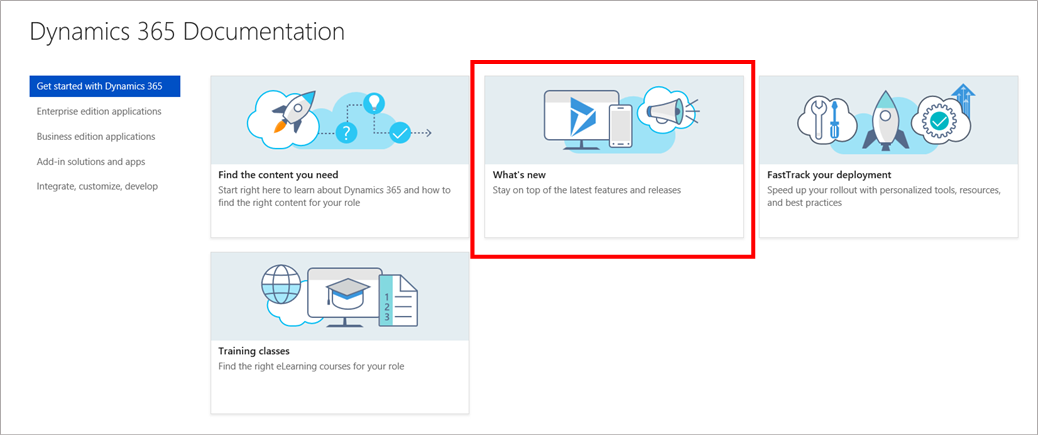Open the Find the content you need link

pos(279,175)
